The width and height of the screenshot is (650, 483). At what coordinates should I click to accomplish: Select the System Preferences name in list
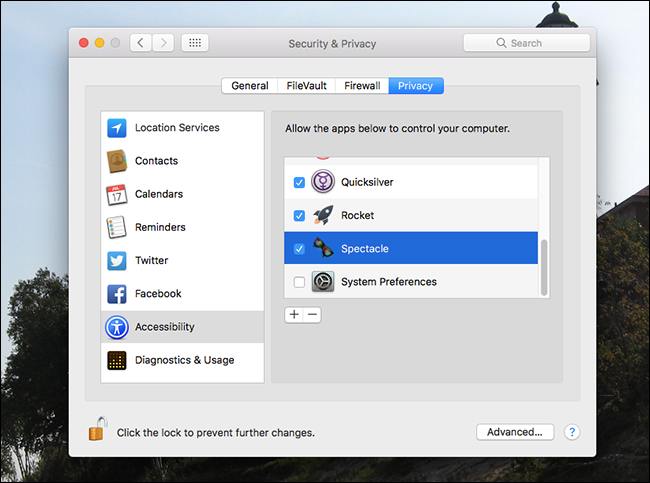tap(389, 282)
